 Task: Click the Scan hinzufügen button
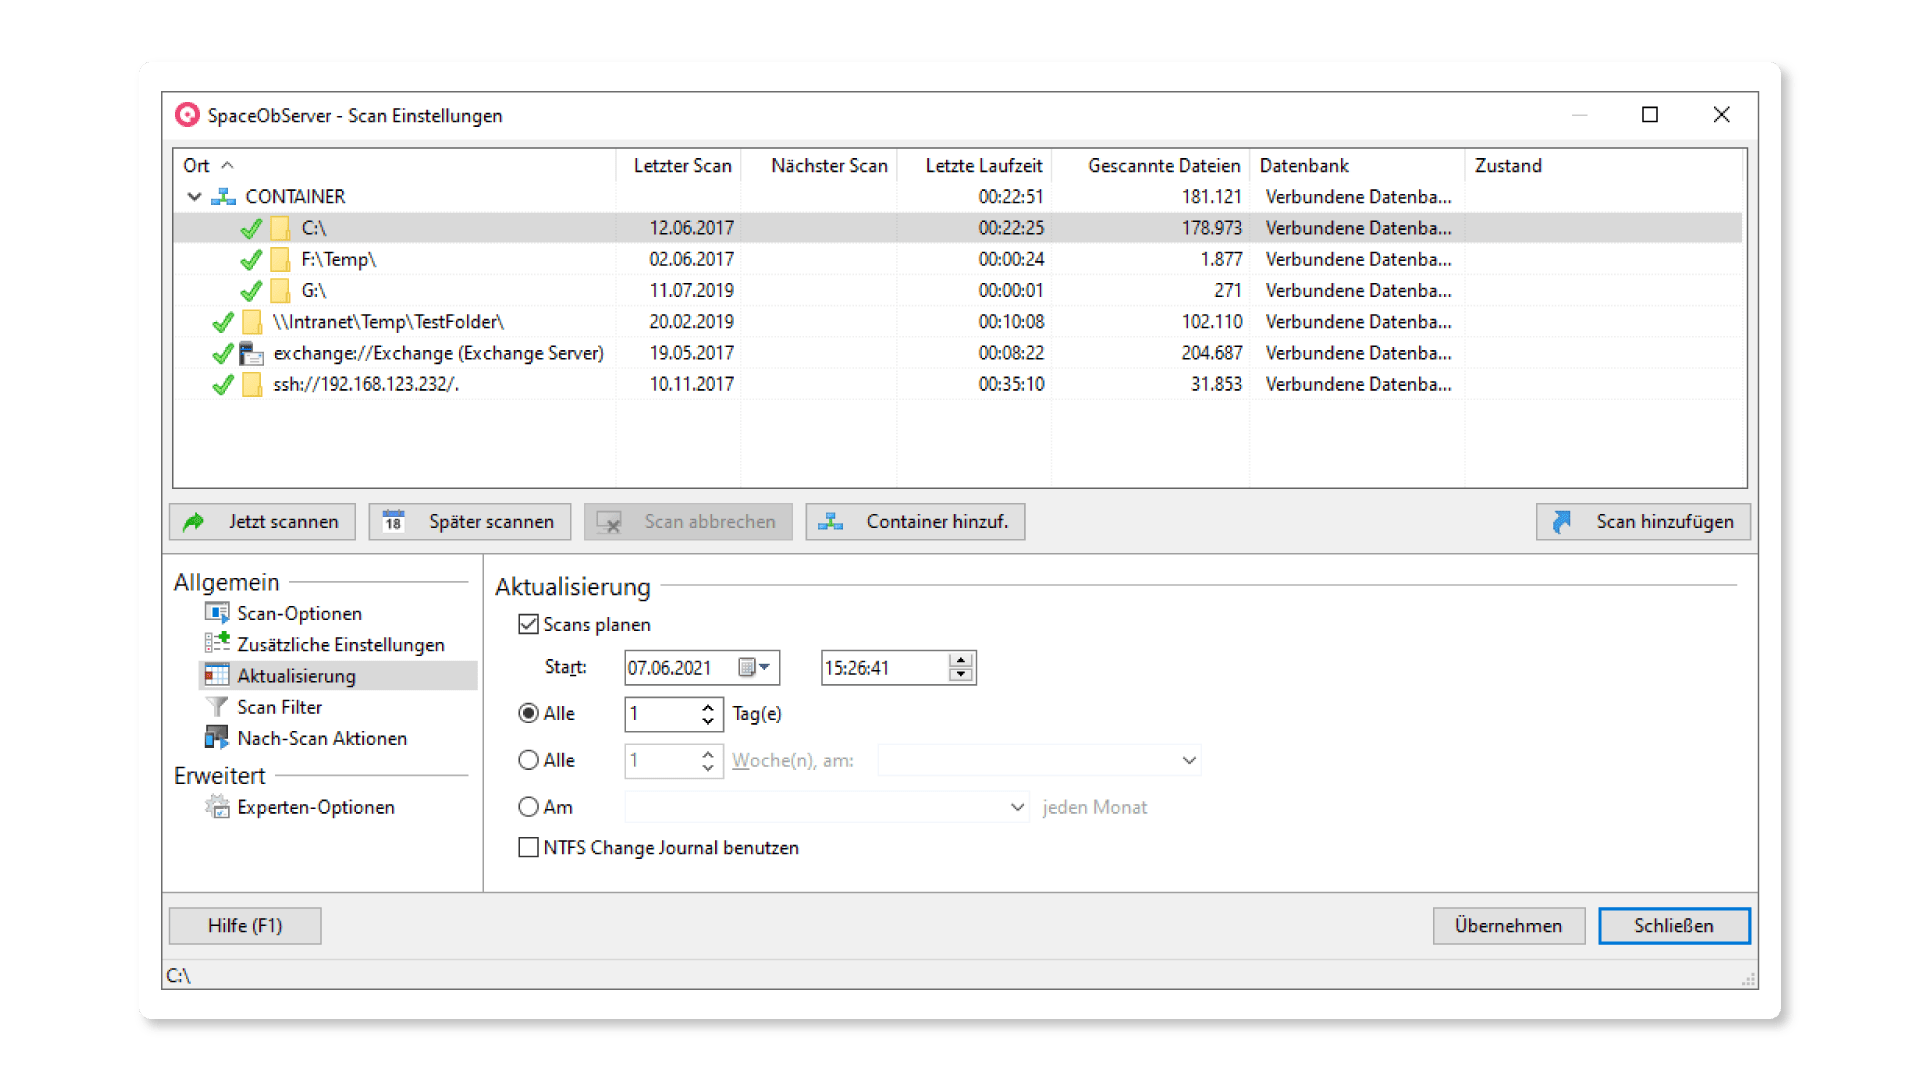click(1643, 521)
